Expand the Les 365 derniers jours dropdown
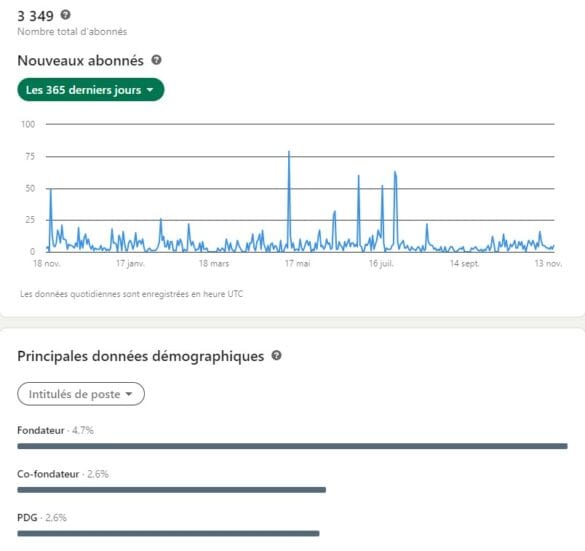 click(x=91, y=90)
